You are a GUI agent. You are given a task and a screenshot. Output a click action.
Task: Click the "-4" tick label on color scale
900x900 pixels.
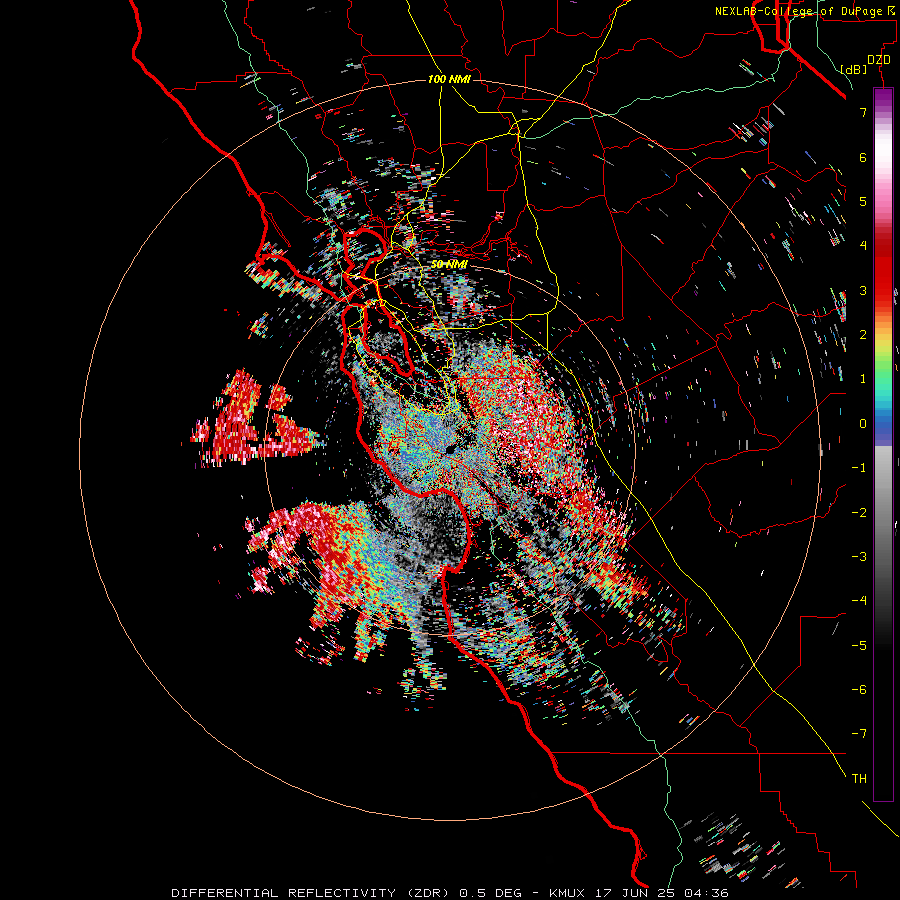coord(859,601)
